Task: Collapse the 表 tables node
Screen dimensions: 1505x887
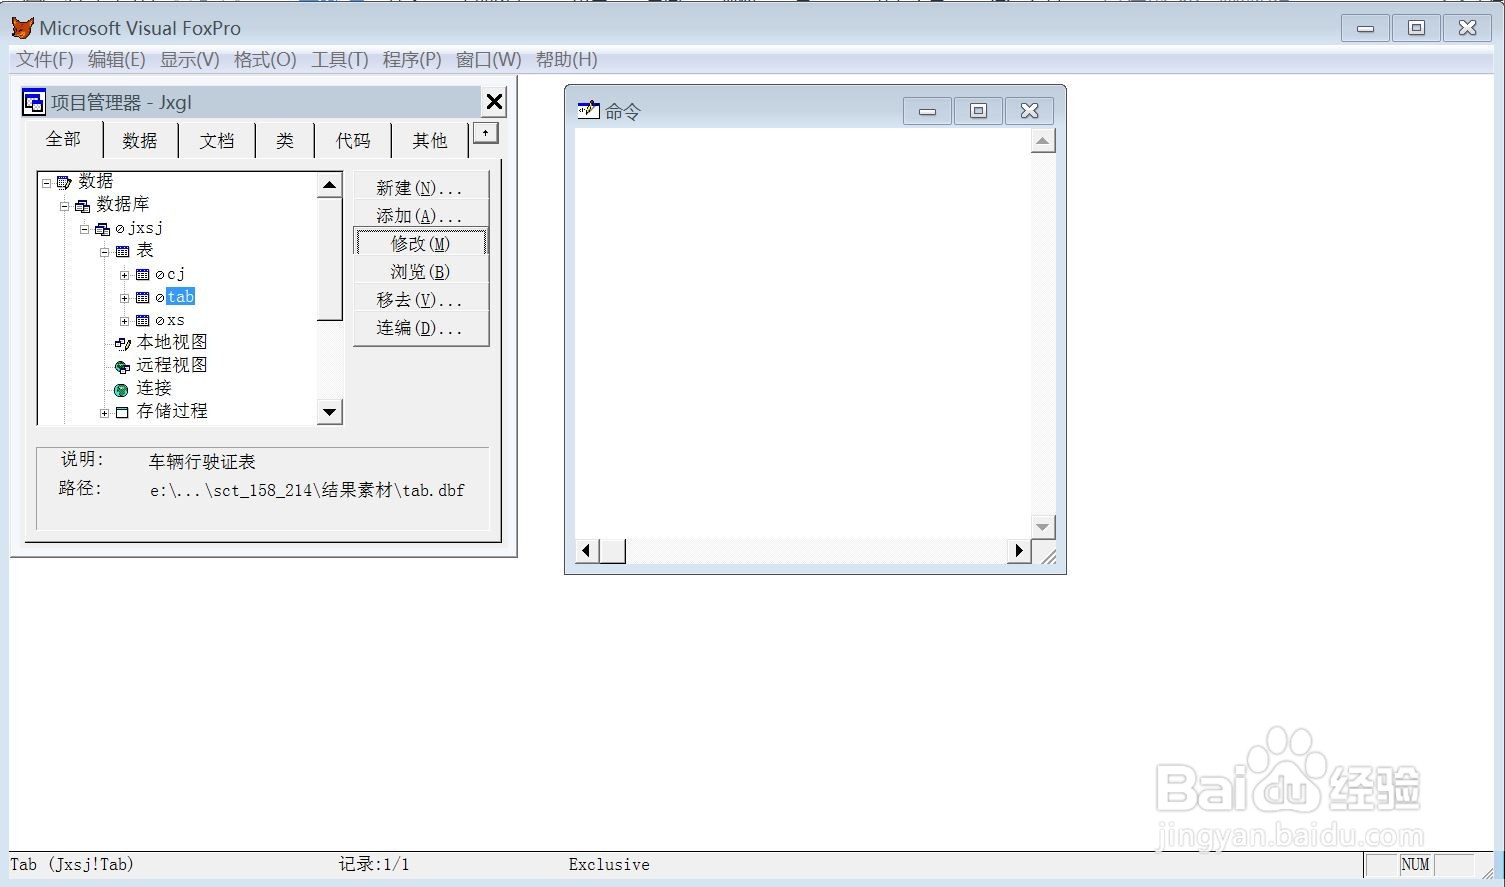Action: pos(104,252)
